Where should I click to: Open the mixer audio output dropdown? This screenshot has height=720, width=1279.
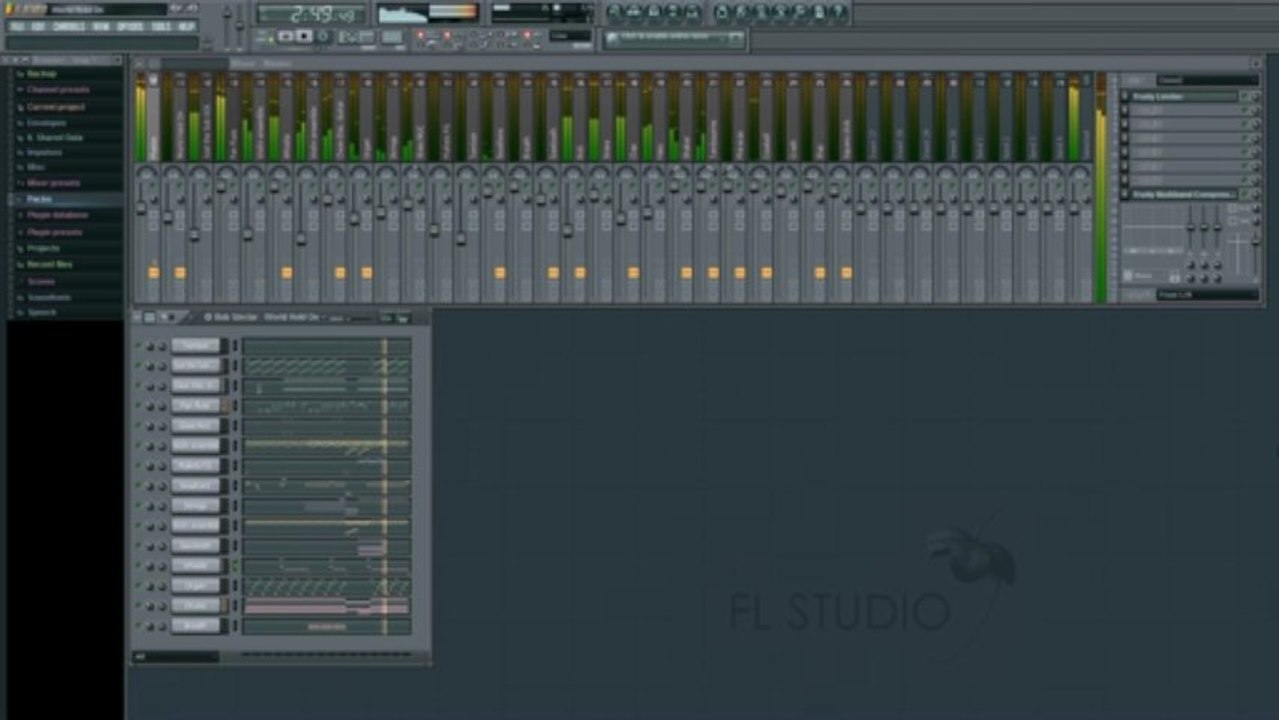[1208, 295]
